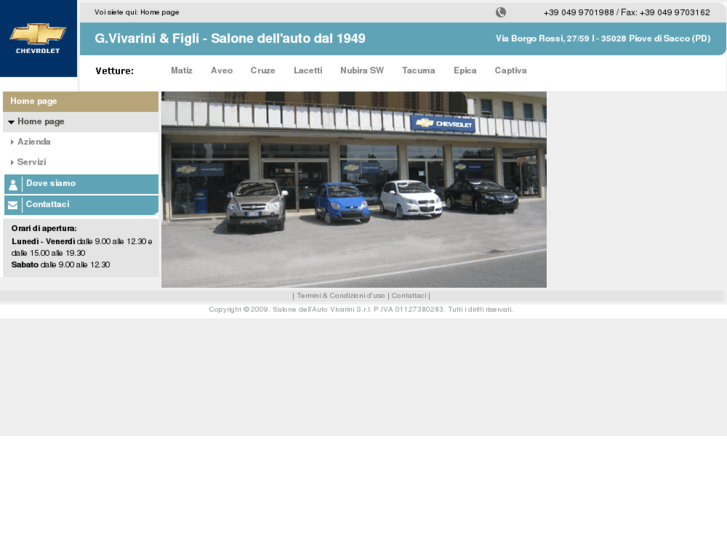Collapse the Home page arrow in sidebar
This screenshot has width=727, height=545.
11,122
